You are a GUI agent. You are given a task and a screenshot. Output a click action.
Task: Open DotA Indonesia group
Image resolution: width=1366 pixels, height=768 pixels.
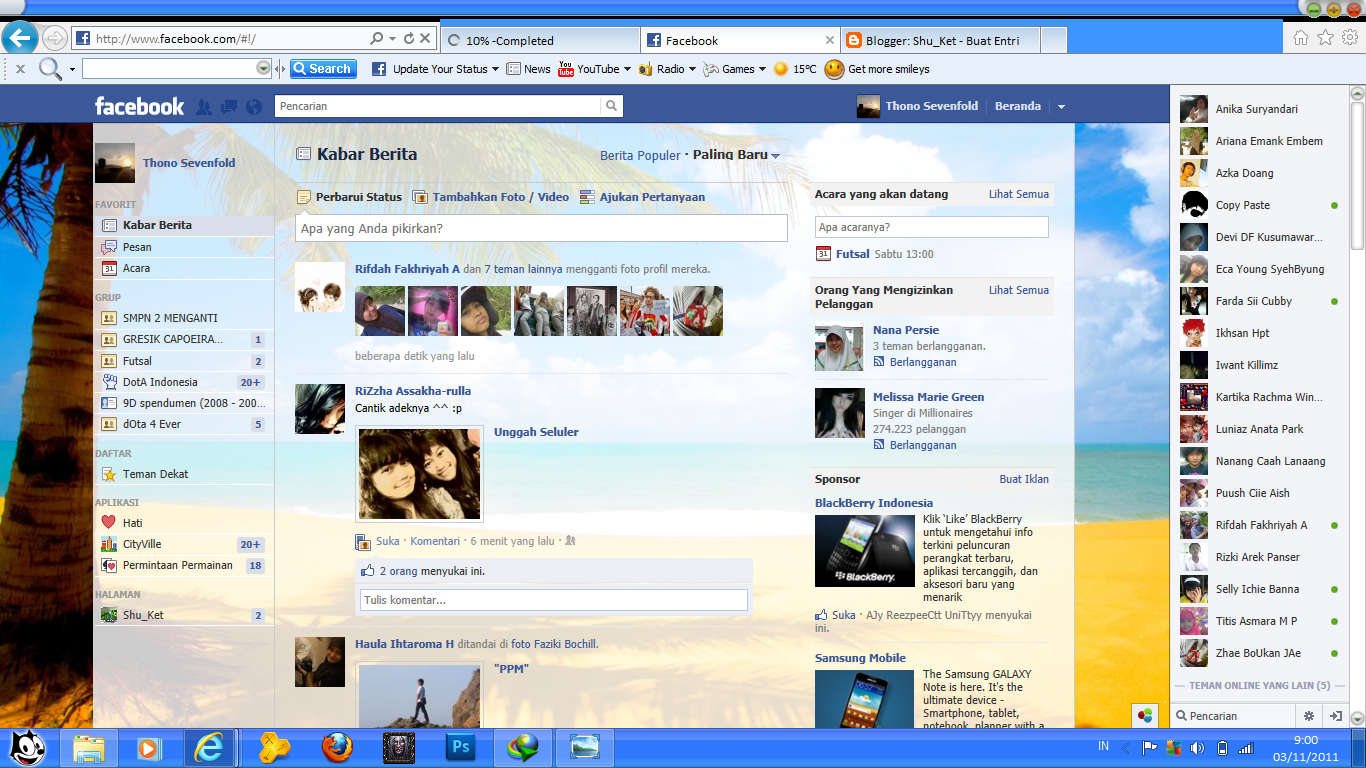(184, 382)
